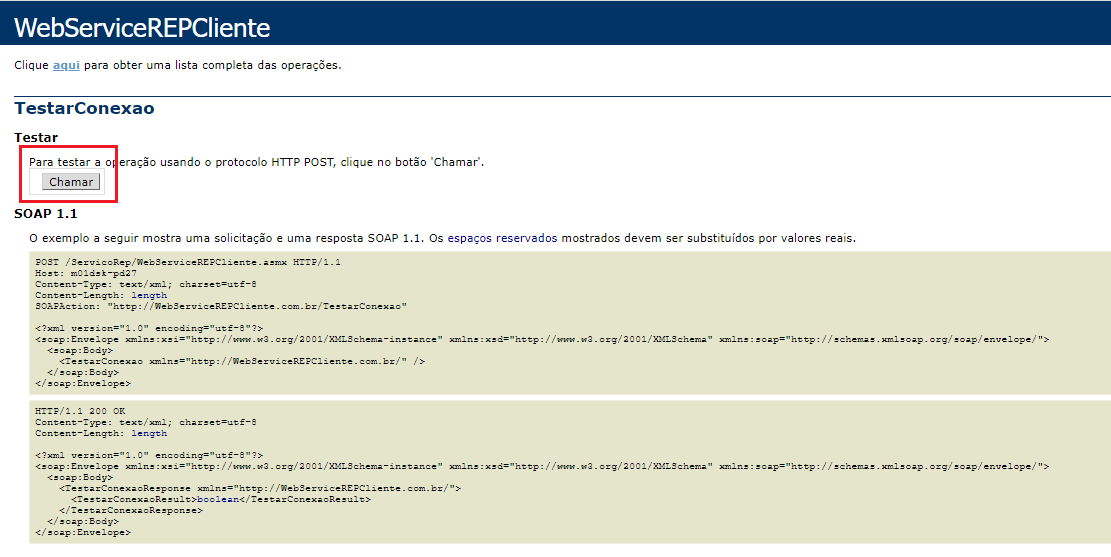Screen dimensions: 1111x557
Task: Click the 'length' placeholder in the request block
Action: coord(149,295)
